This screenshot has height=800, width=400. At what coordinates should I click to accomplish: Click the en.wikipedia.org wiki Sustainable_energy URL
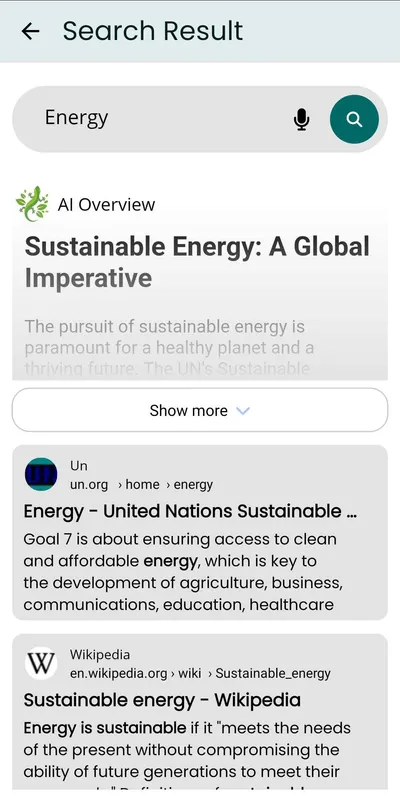tap(200, 673)
